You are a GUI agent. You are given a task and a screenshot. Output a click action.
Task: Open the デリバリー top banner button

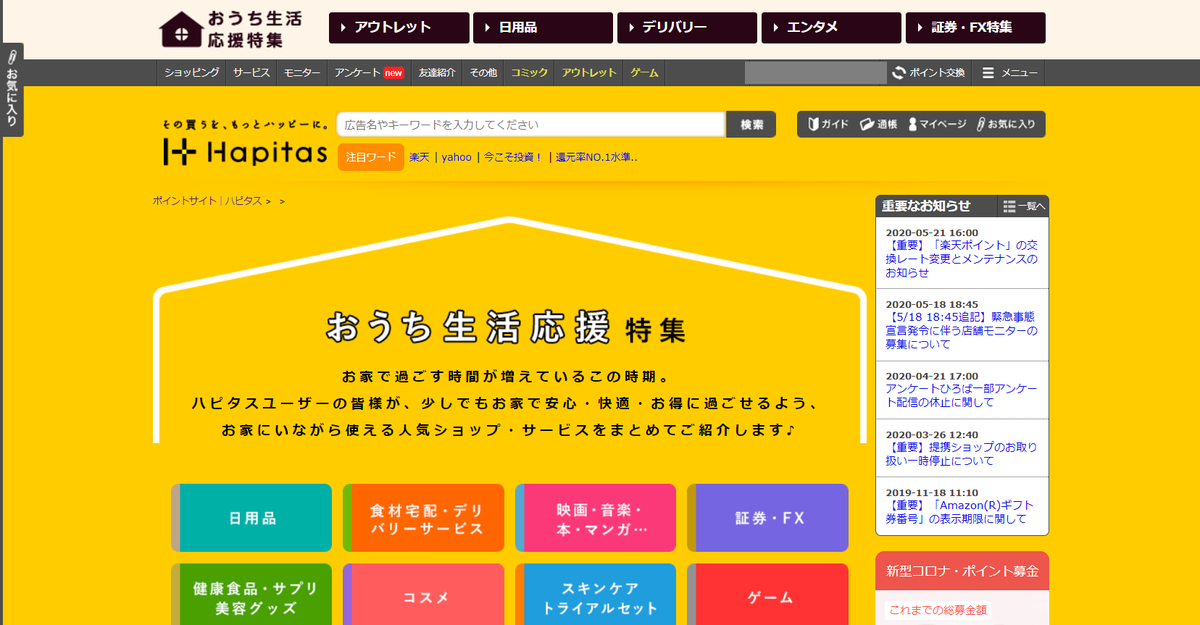click(x=687, y=28)
